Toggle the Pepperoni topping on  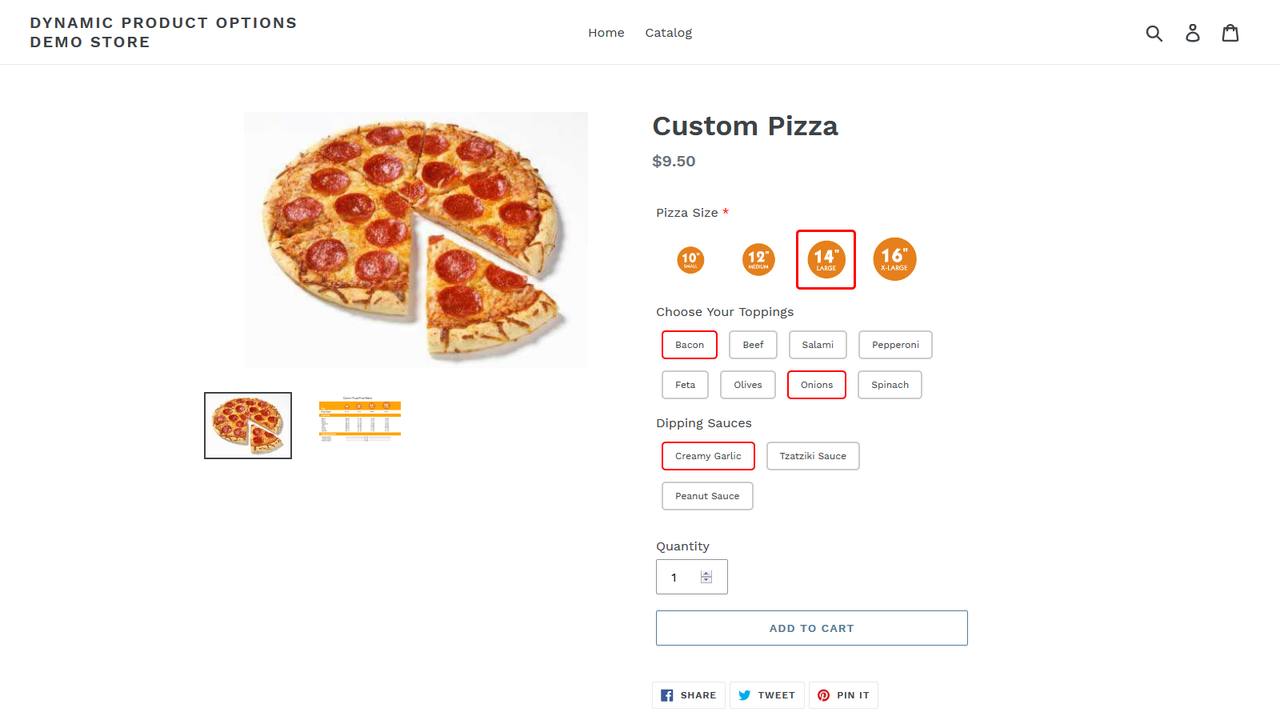click(x=894, y=344)
